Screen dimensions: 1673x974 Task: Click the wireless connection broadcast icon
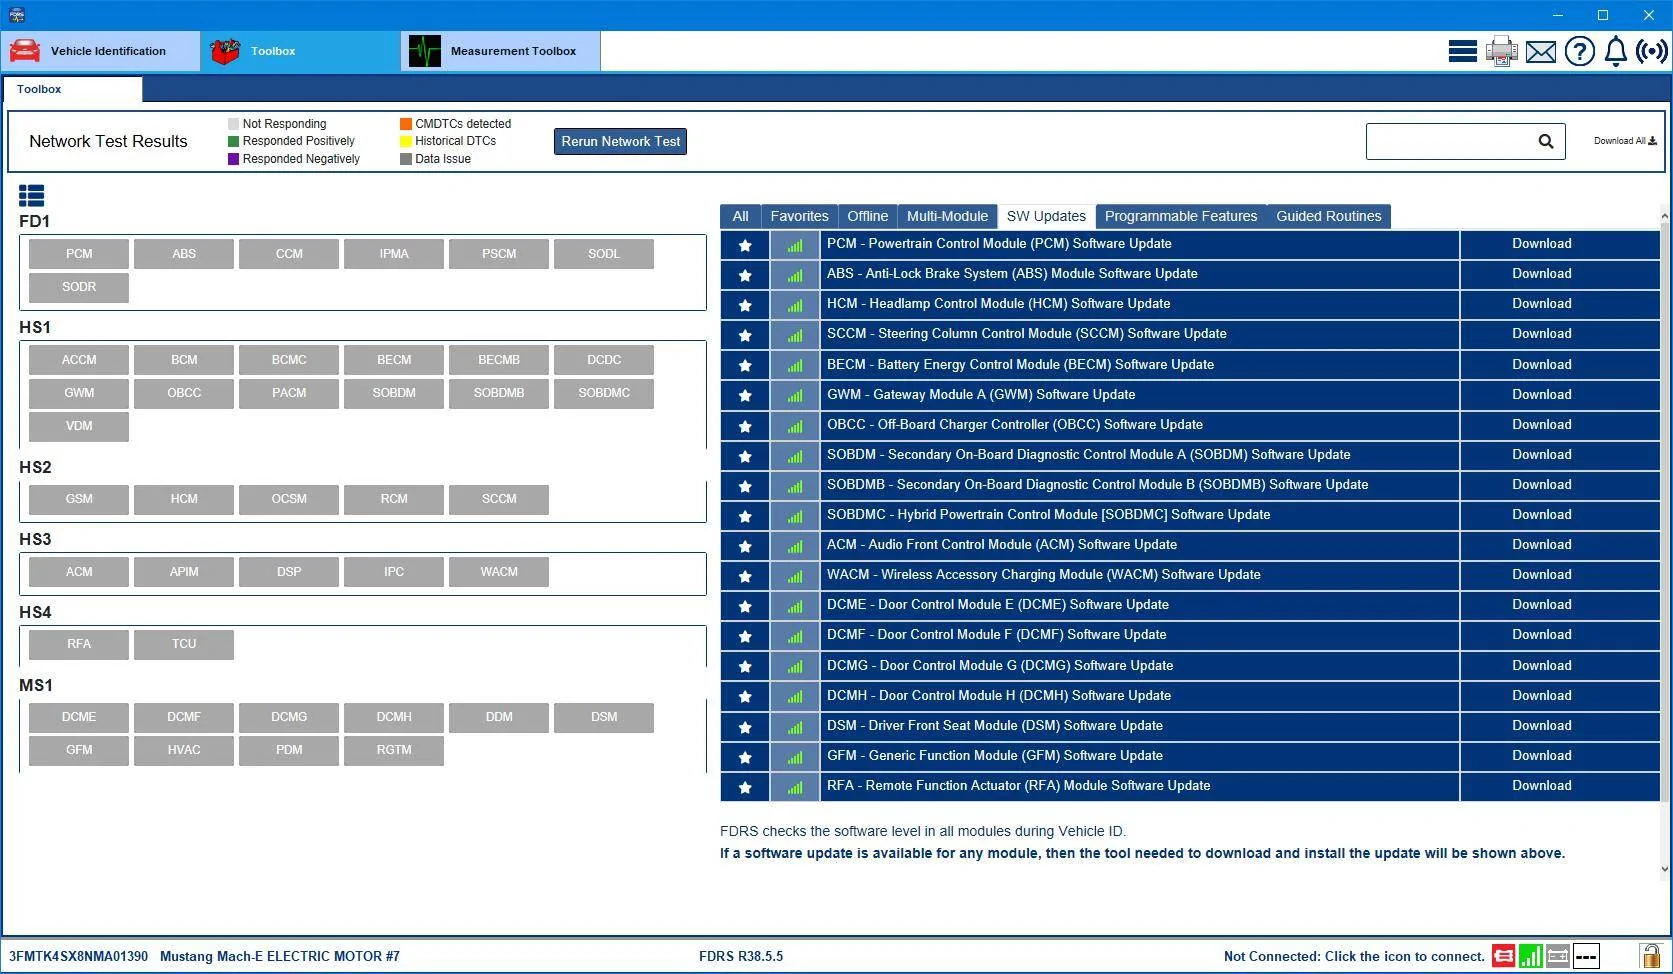tap(1652, 51)
